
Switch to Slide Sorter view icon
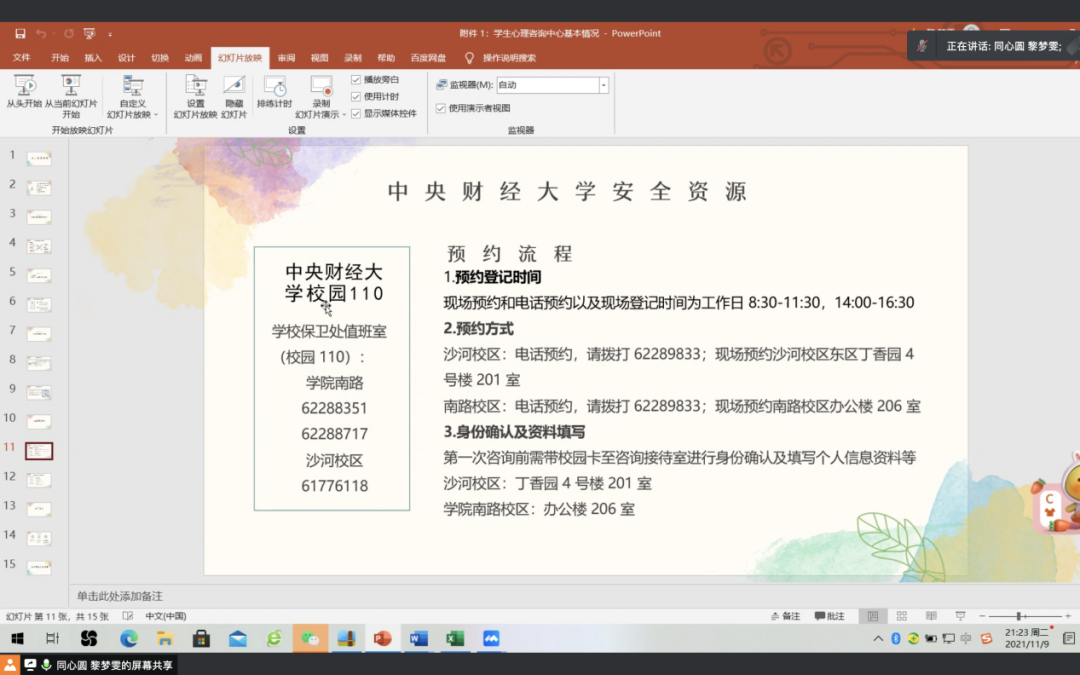tap(902, 616)
